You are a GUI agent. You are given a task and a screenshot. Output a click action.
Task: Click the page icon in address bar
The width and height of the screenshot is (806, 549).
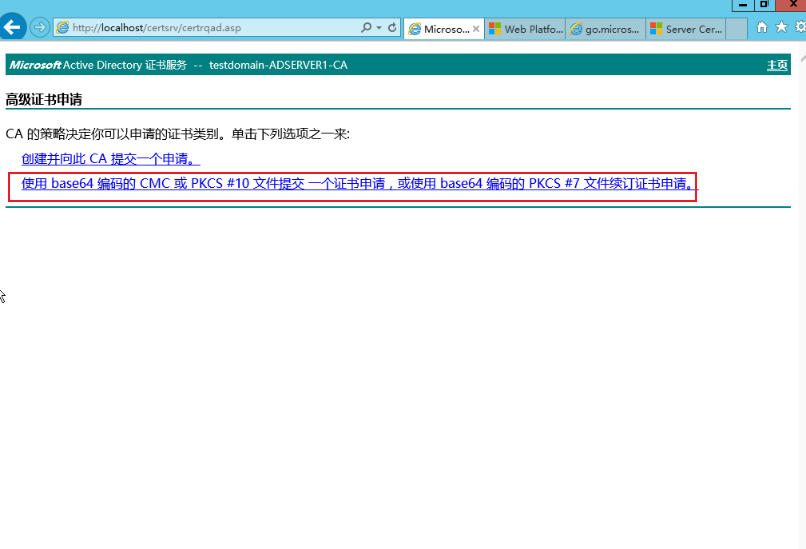point(62,28)
